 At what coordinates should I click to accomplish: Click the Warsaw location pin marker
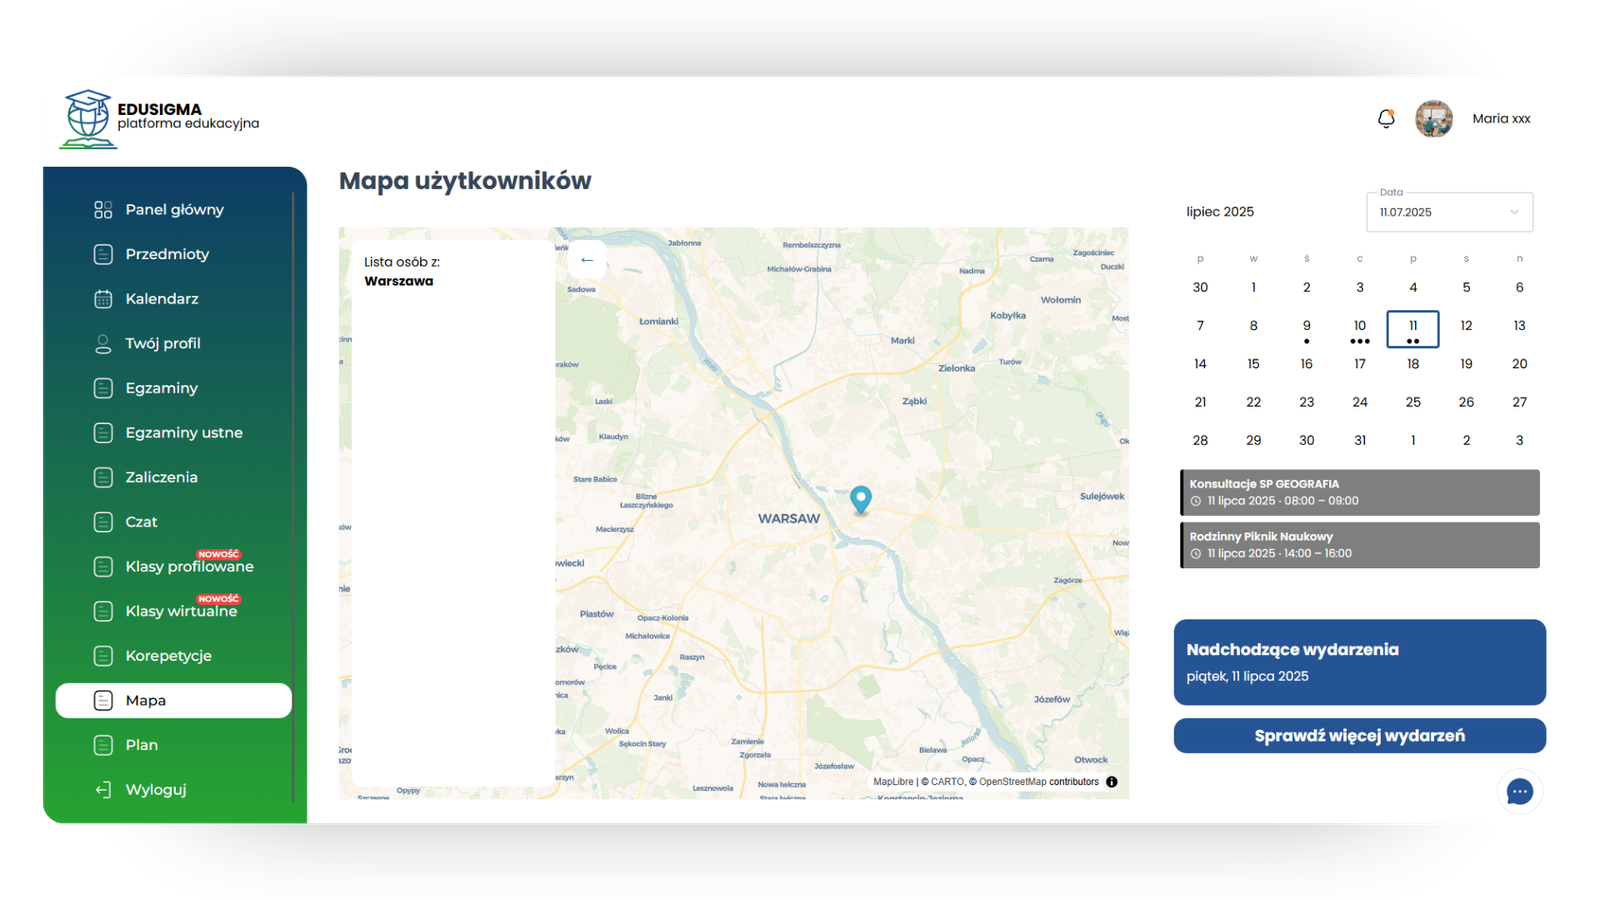[x=860, y=499]
